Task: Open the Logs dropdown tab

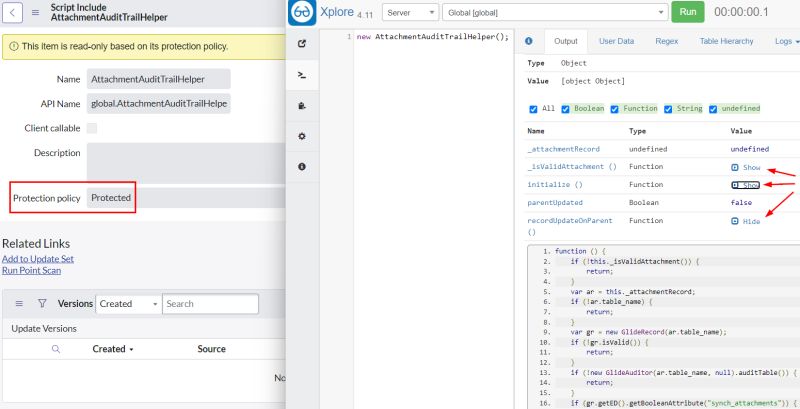Action: click(786, 41)
